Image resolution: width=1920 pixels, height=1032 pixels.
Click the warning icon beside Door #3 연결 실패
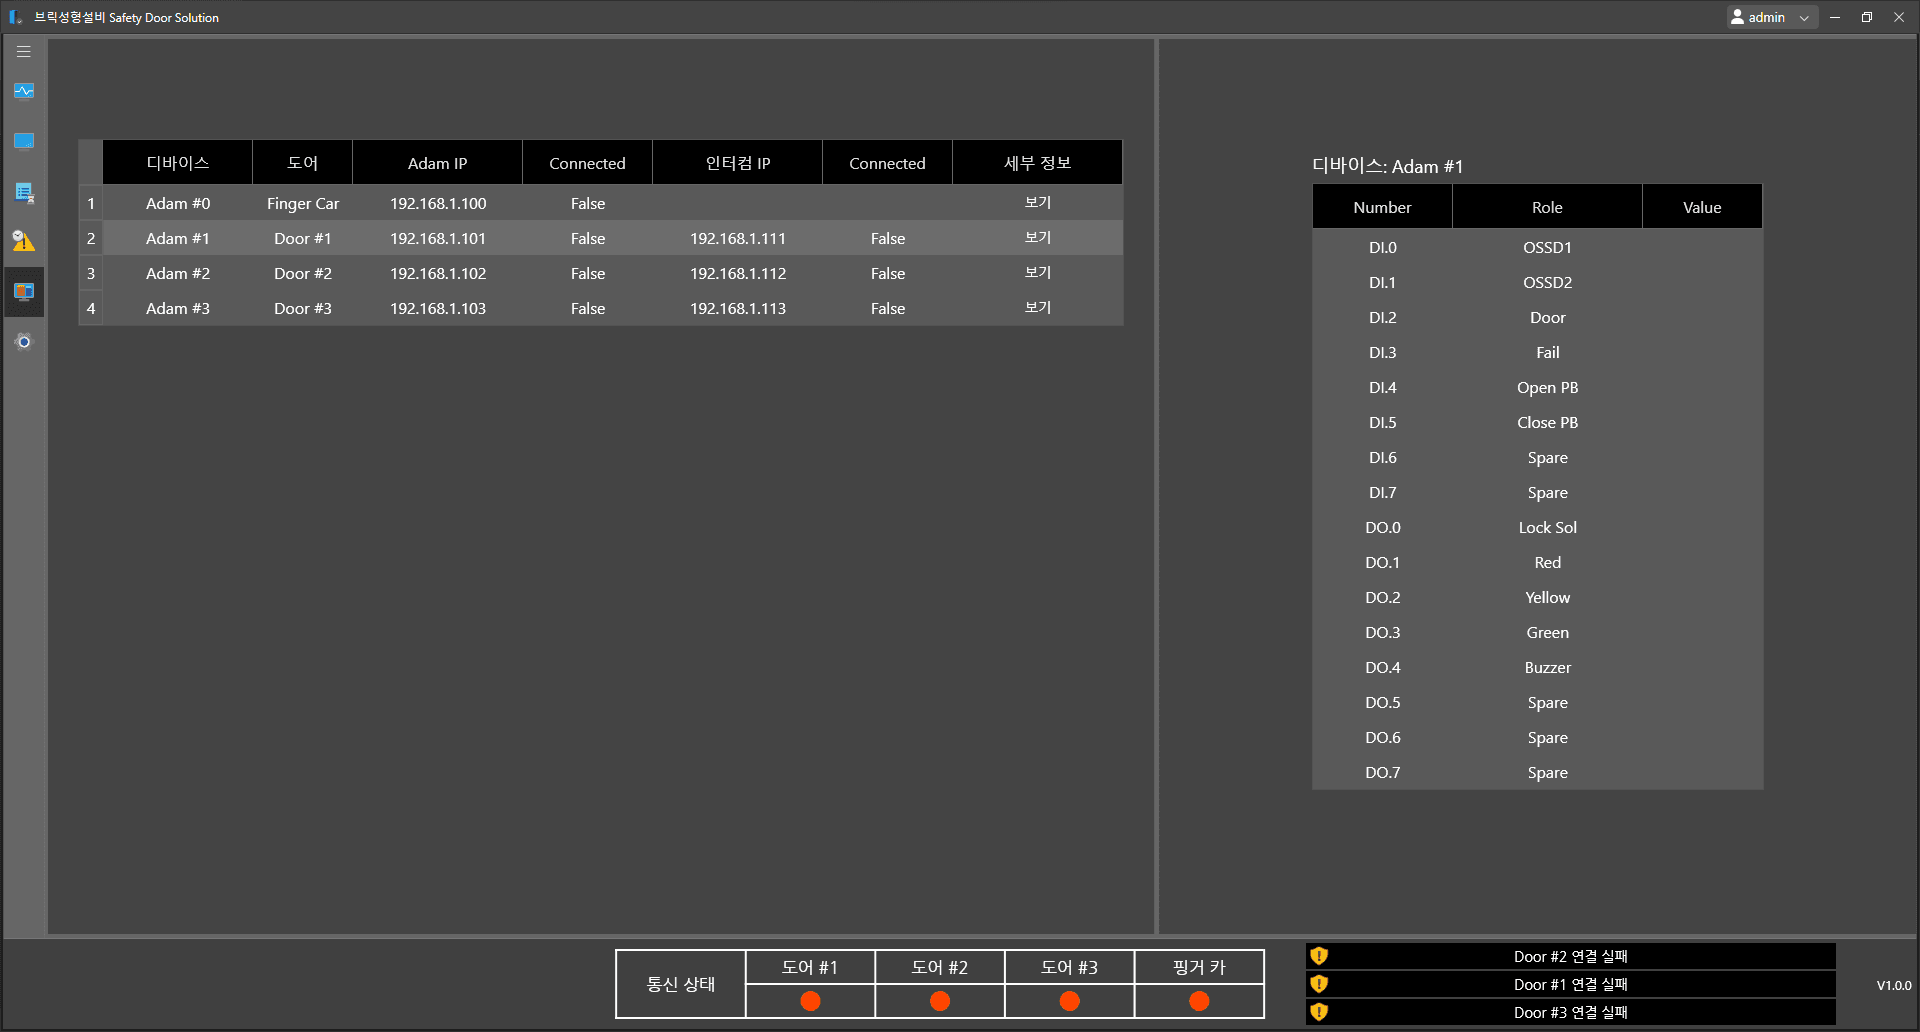coord(1319,1012)
